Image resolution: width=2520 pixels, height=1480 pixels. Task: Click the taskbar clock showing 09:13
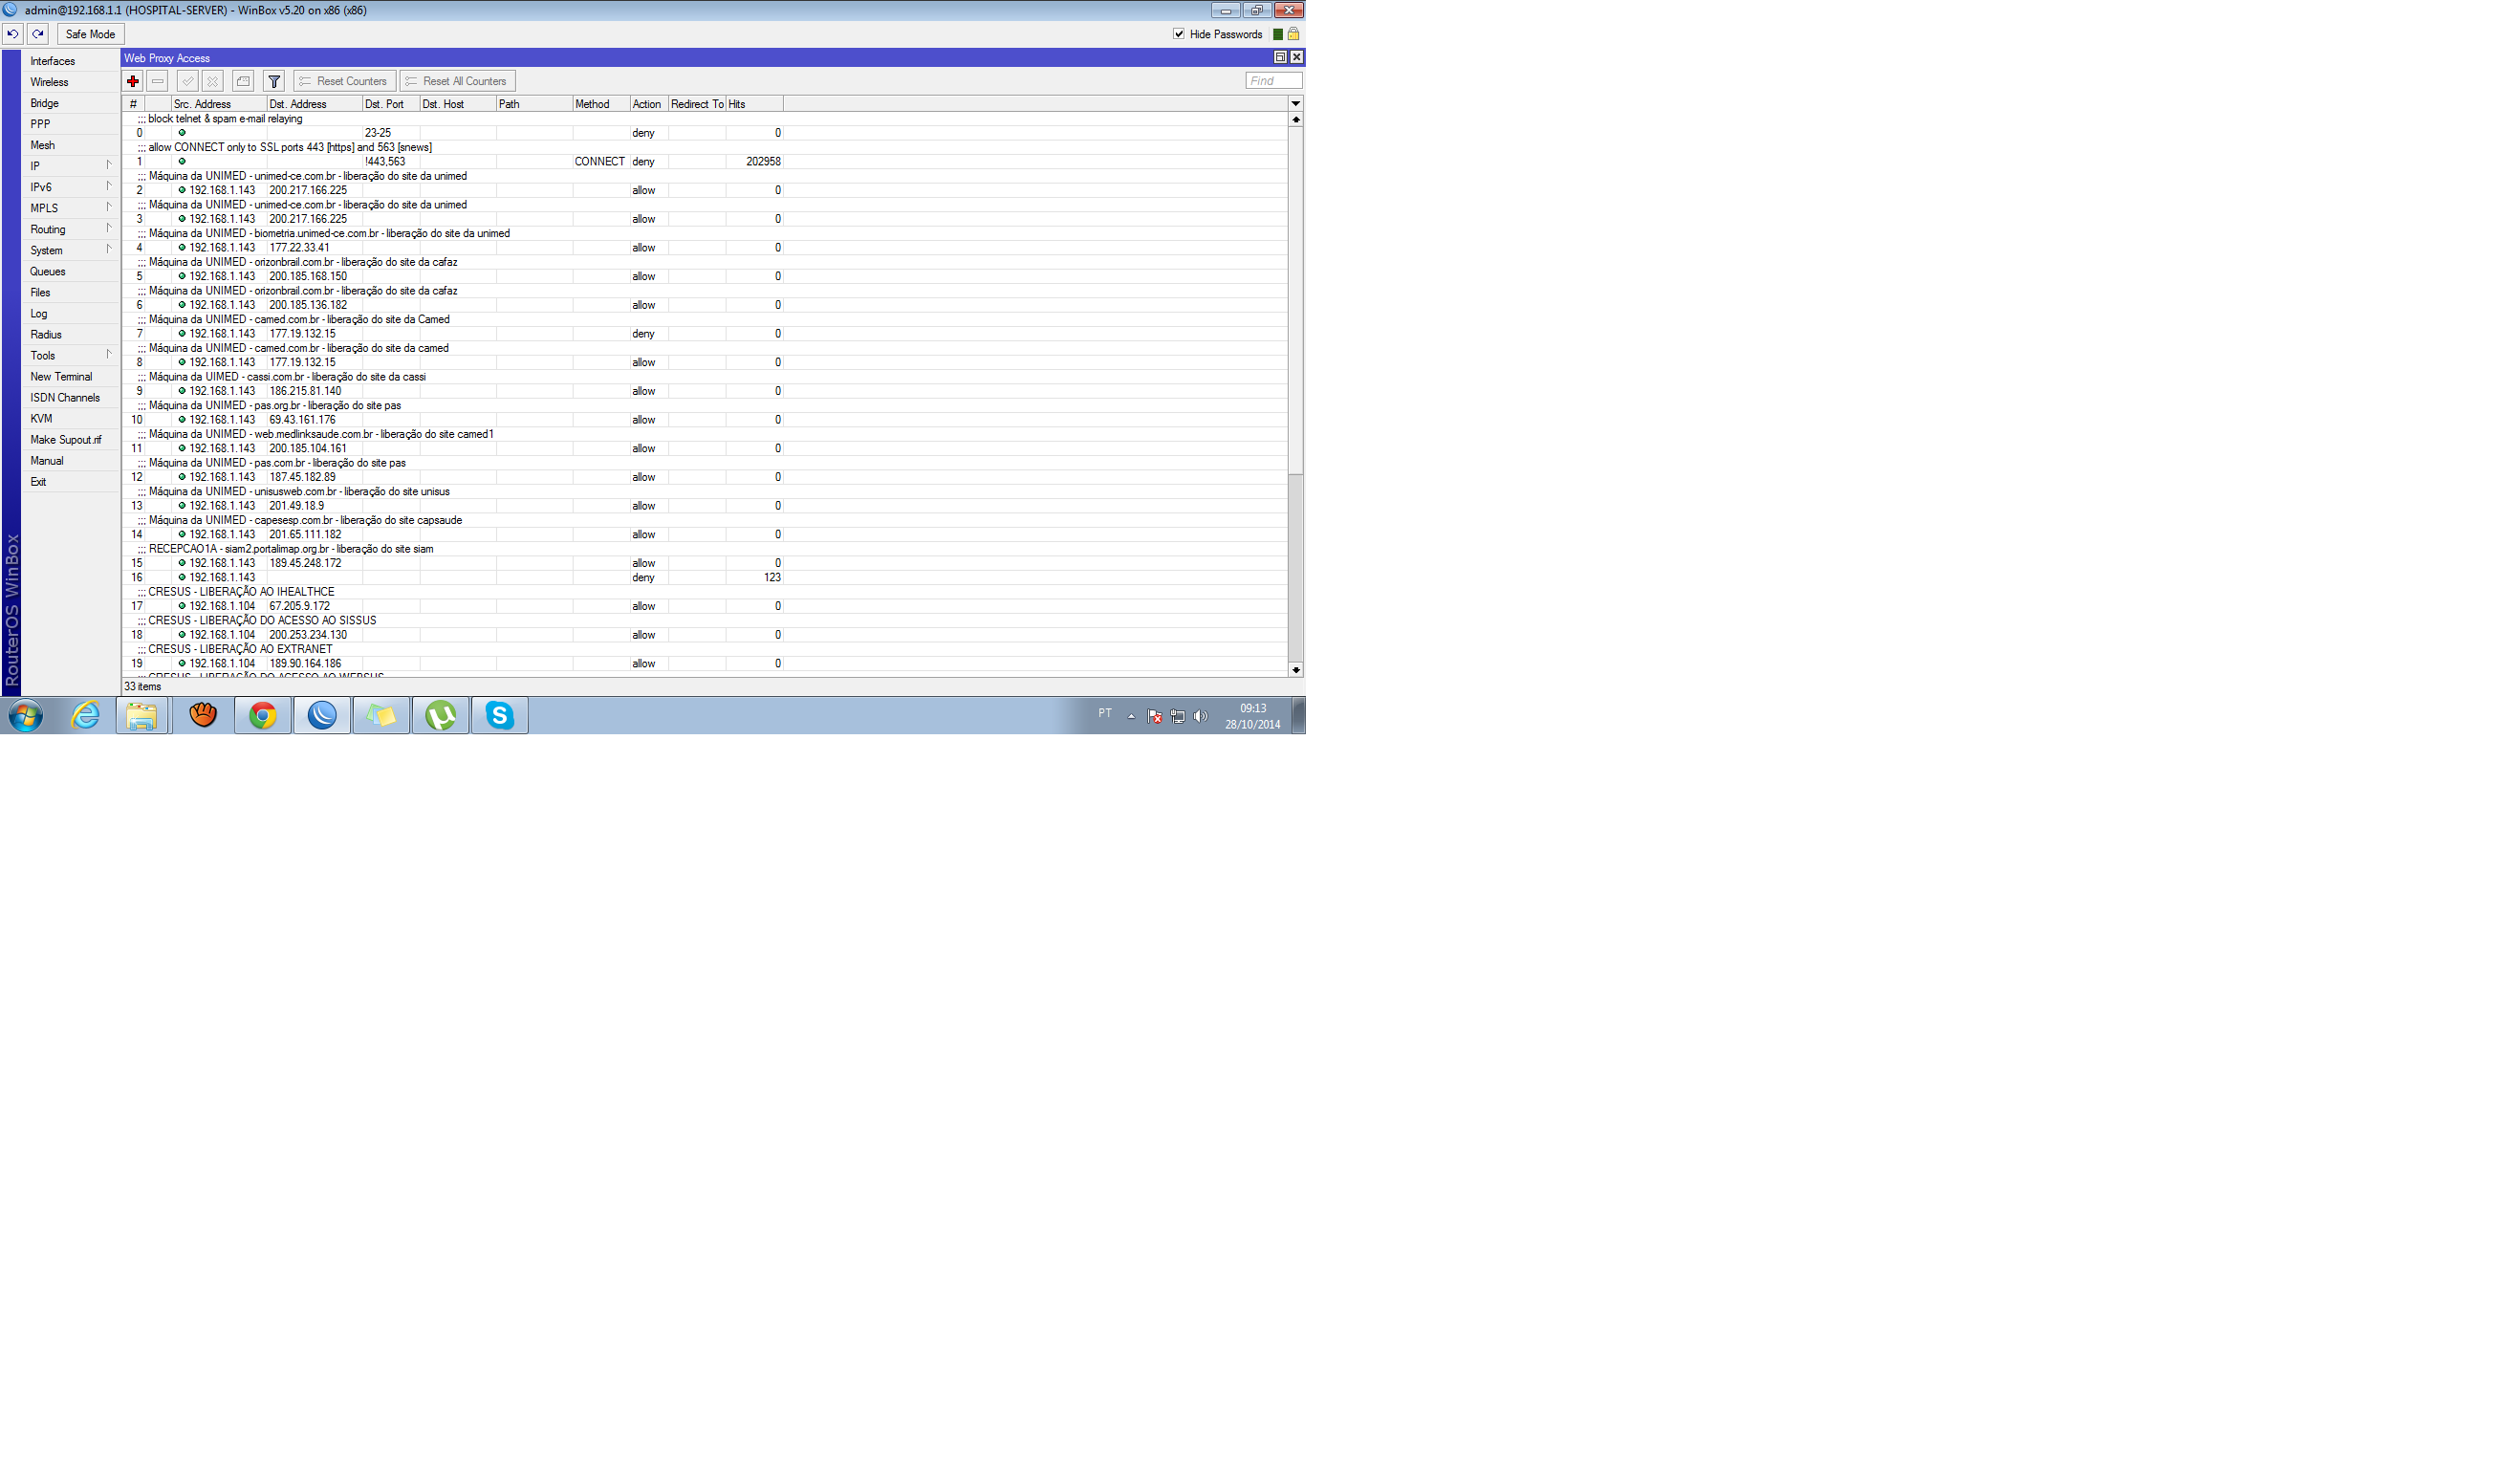point(1253,716)
